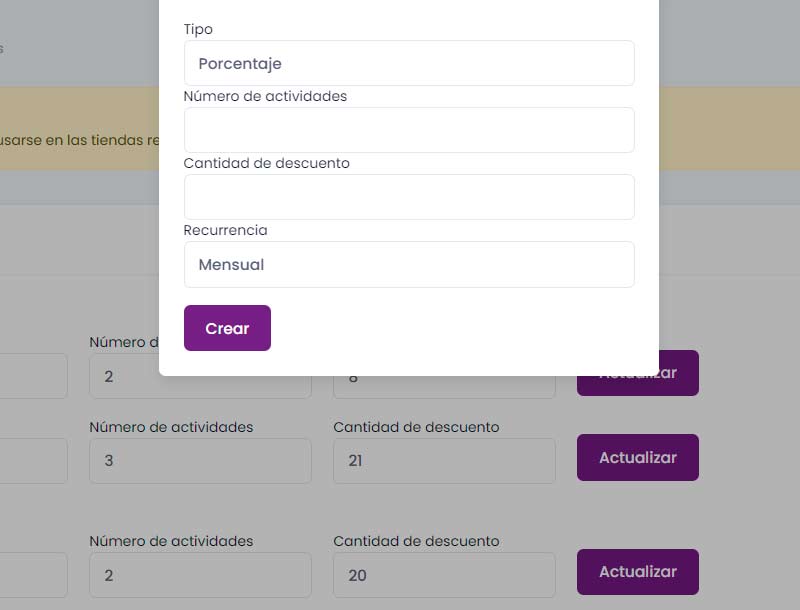Open the Tipo dropdown showing Porcentaje

409,63
